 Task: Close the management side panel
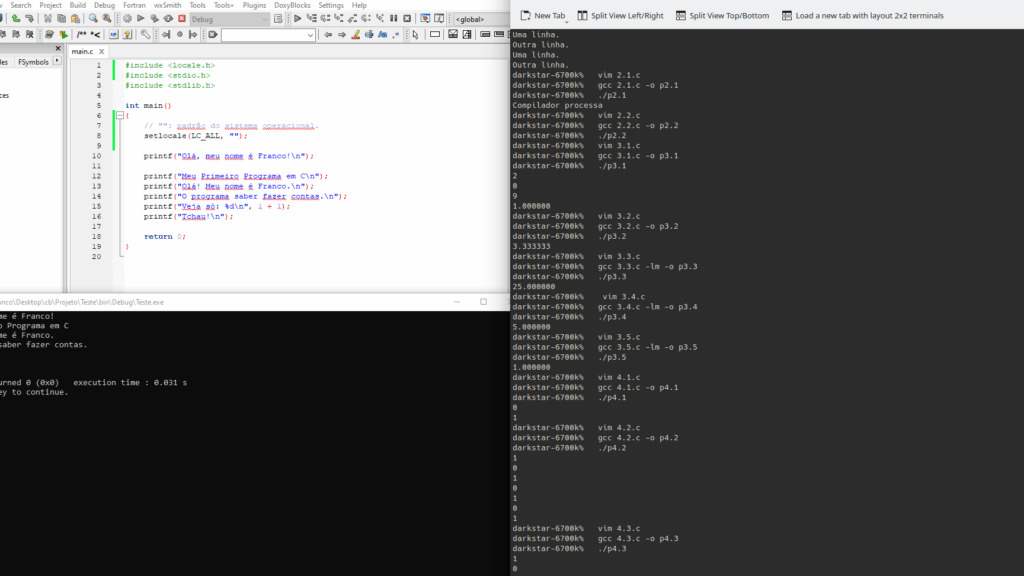pyautogui.click(x=58, y=48)
